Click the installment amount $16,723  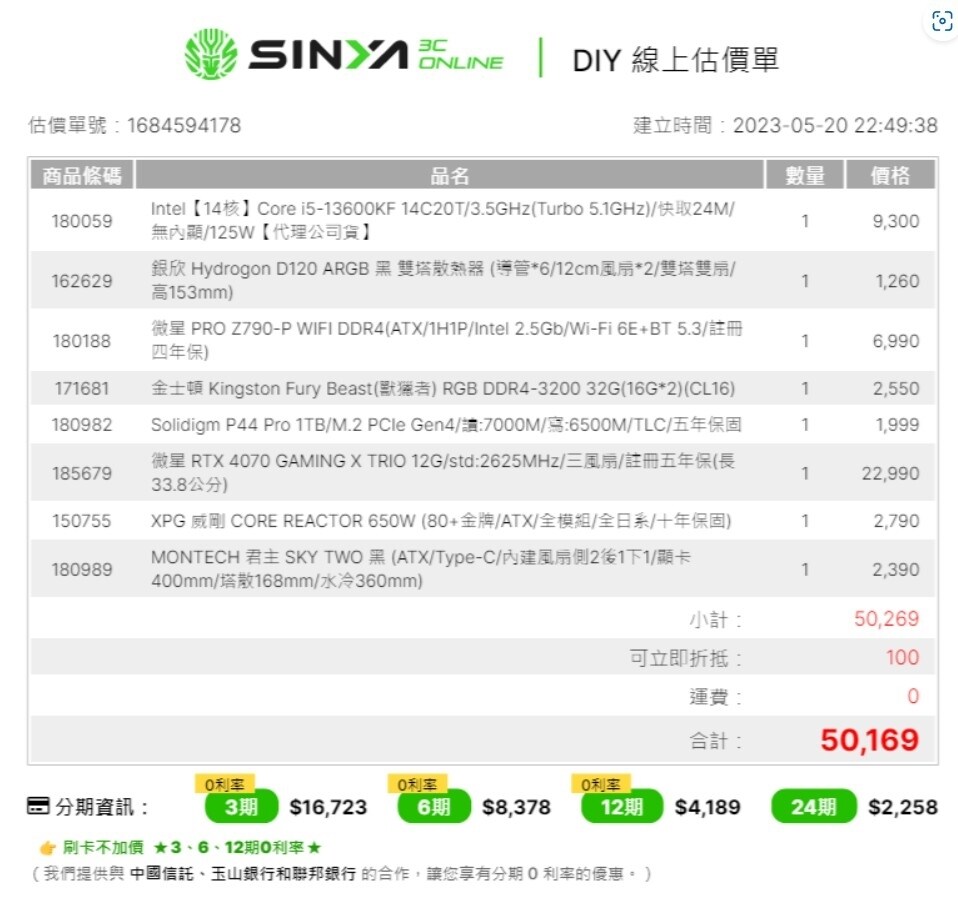328,808
